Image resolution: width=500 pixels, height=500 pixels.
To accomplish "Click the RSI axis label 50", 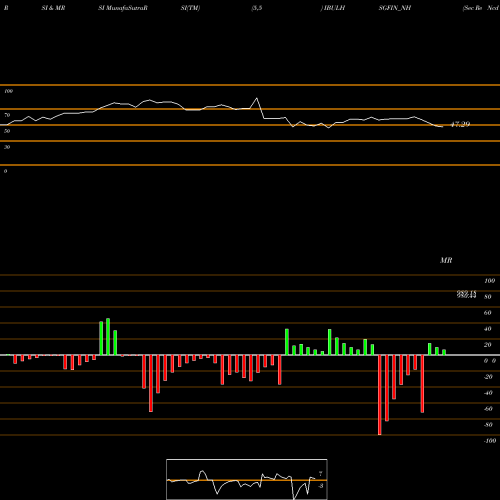I will point(7,131).
